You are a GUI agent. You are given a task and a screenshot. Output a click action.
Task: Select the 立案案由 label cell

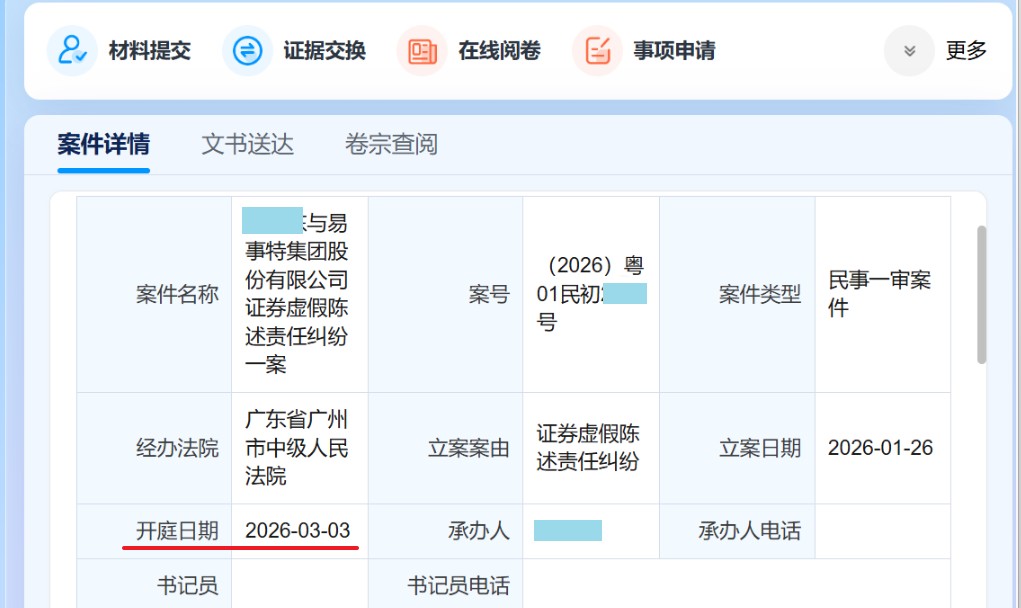tap(445, 448)
